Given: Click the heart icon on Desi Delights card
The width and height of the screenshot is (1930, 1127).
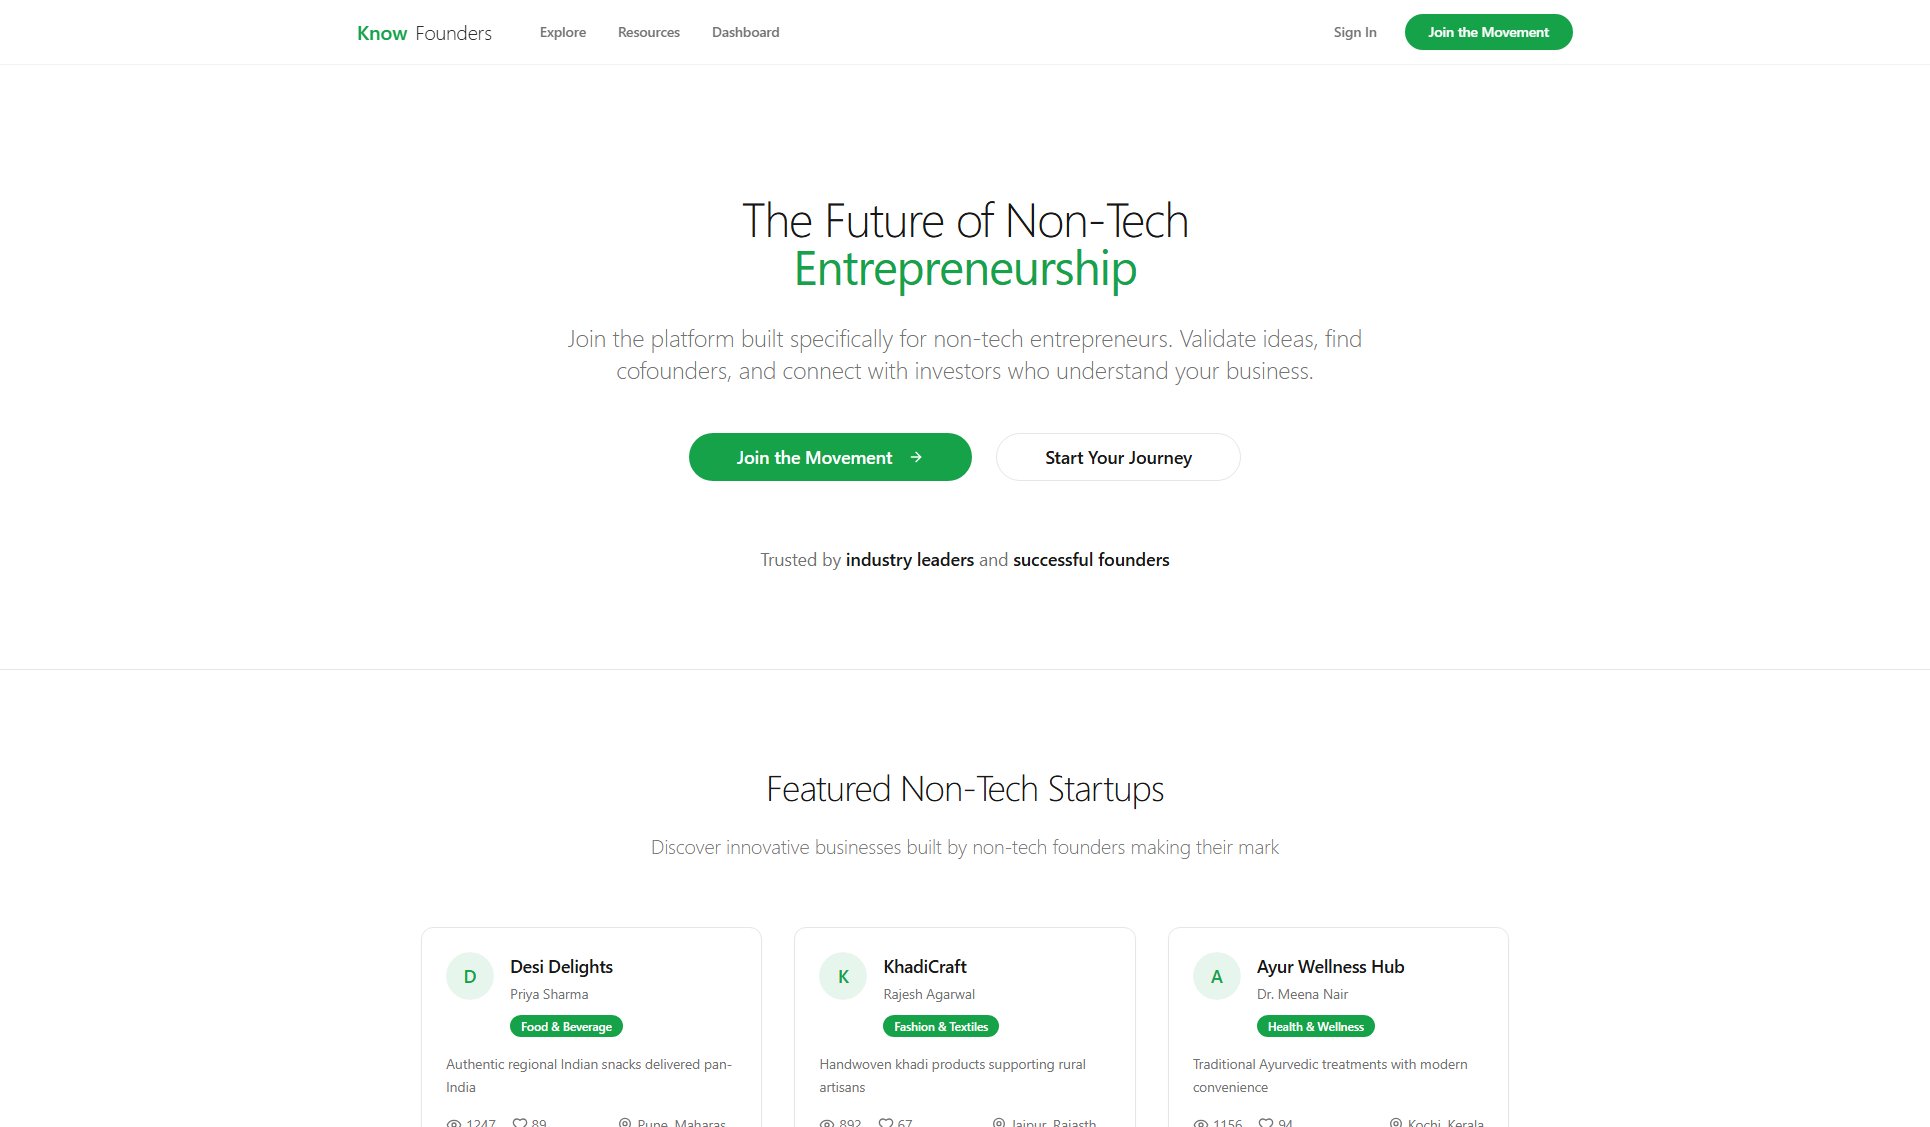Looking at the screenshot, I should 520,1122.
